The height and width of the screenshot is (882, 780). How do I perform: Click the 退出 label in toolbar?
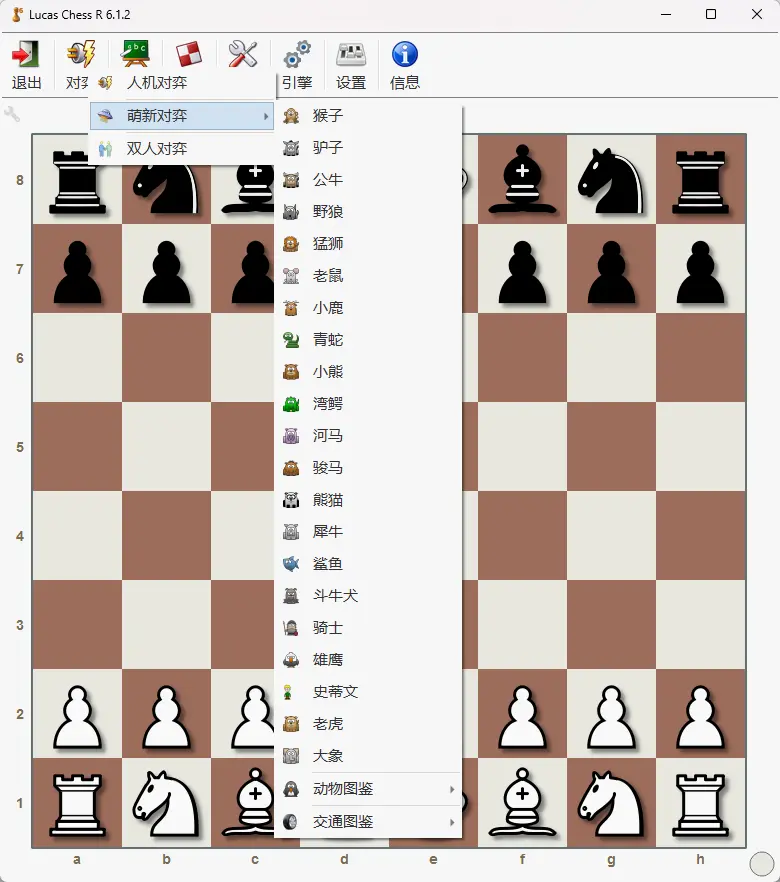pyautogui.click(x=26, y=83)
